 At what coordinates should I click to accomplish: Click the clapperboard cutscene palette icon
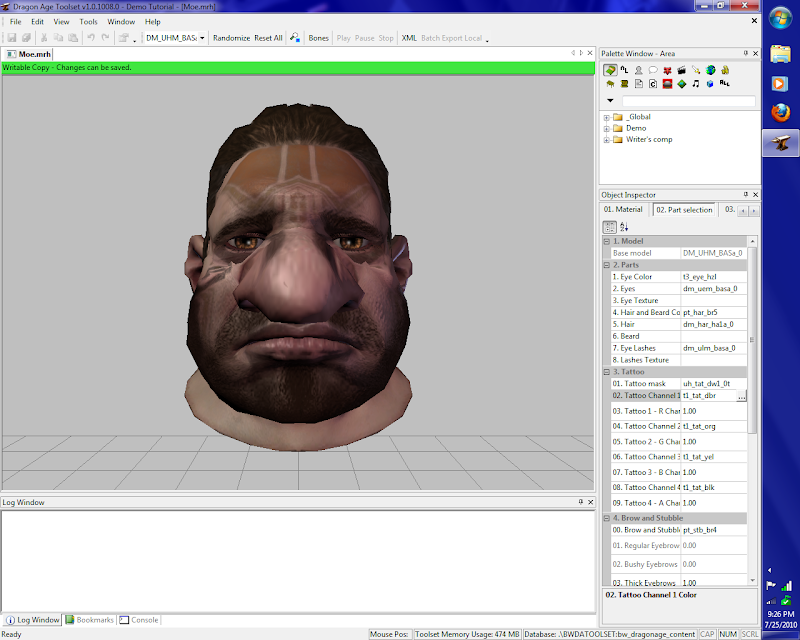681,70
